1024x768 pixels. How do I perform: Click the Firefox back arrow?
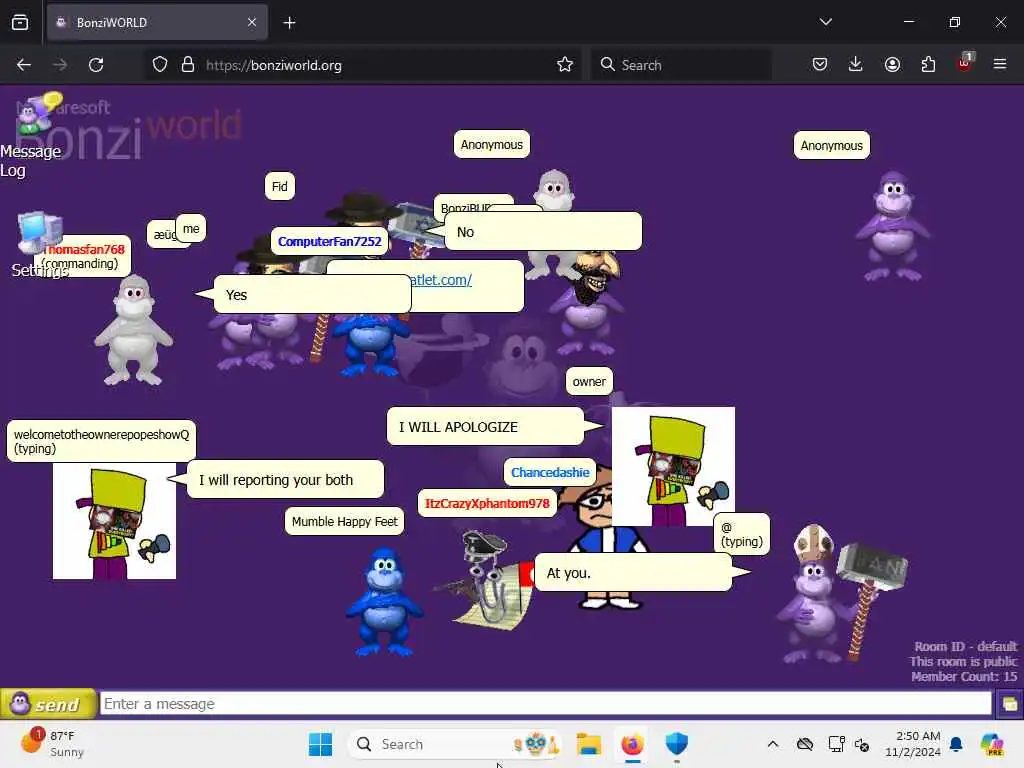[24, 65]
